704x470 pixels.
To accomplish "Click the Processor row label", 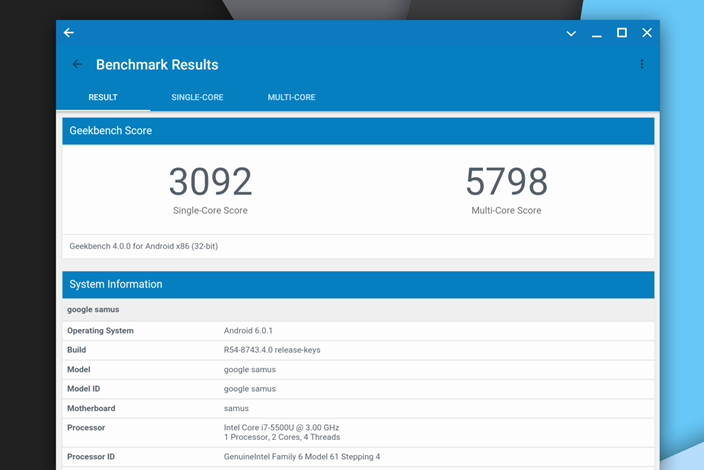I will pos(86,428).
